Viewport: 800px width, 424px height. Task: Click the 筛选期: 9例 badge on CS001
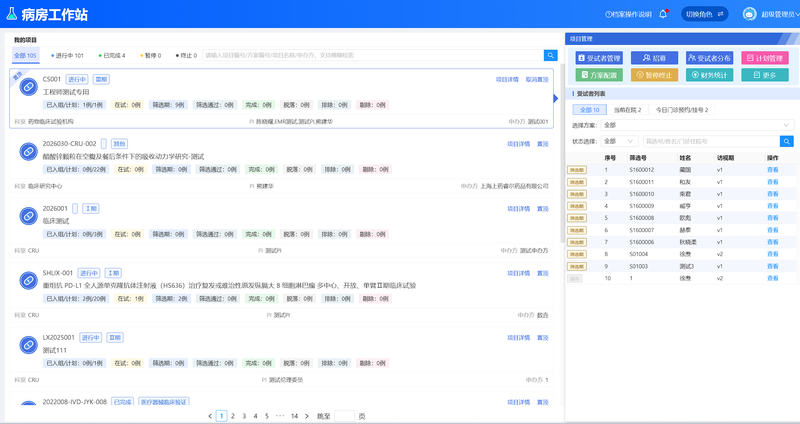[168, 105]
